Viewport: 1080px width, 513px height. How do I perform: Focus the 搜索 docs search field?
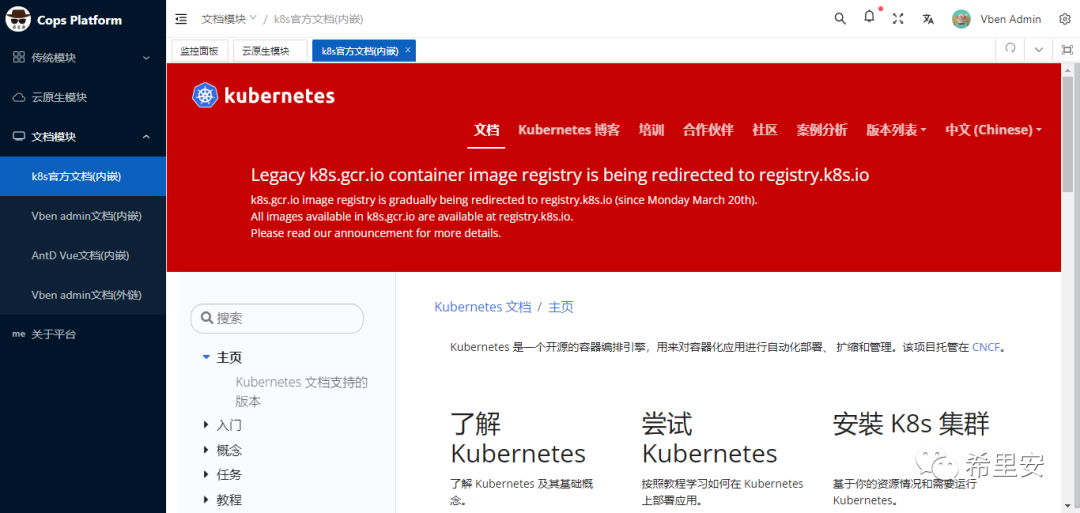pyautogui.click(x=277, y=318)
